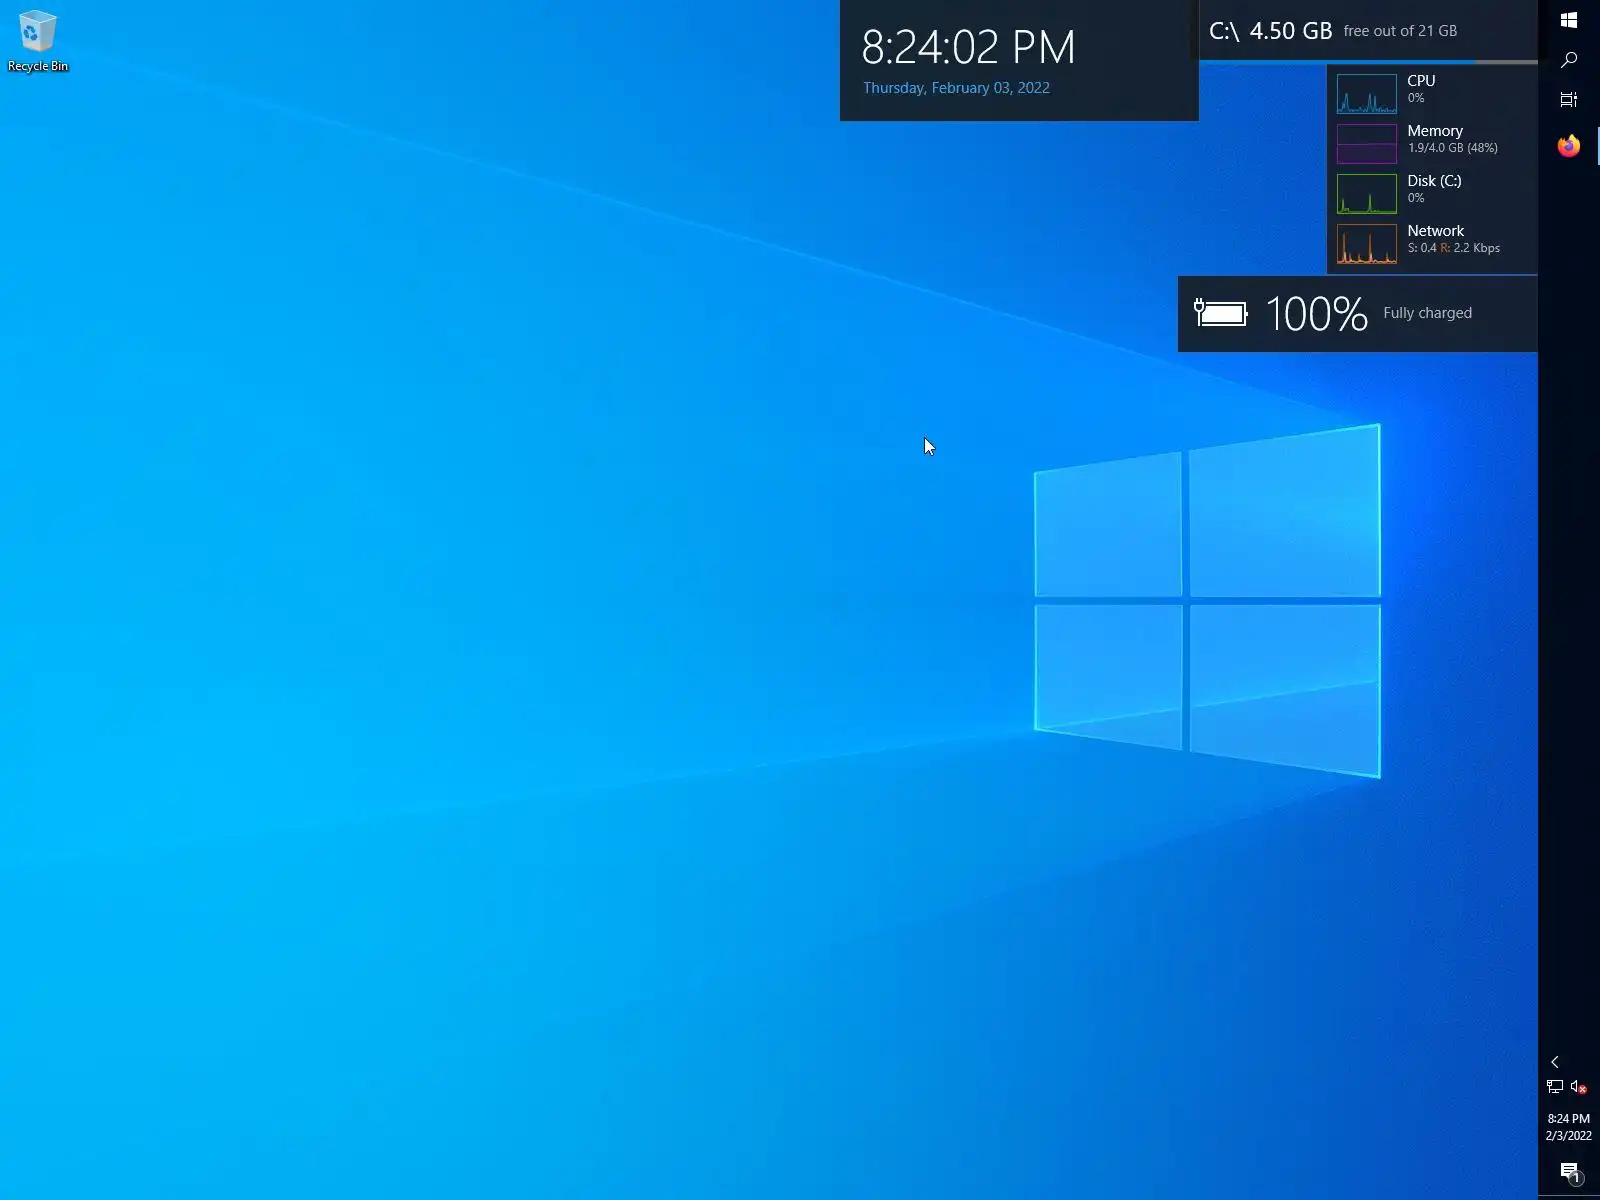Click the battery '100%' value
1600x1200 pixels.
tap(1316, 314)
